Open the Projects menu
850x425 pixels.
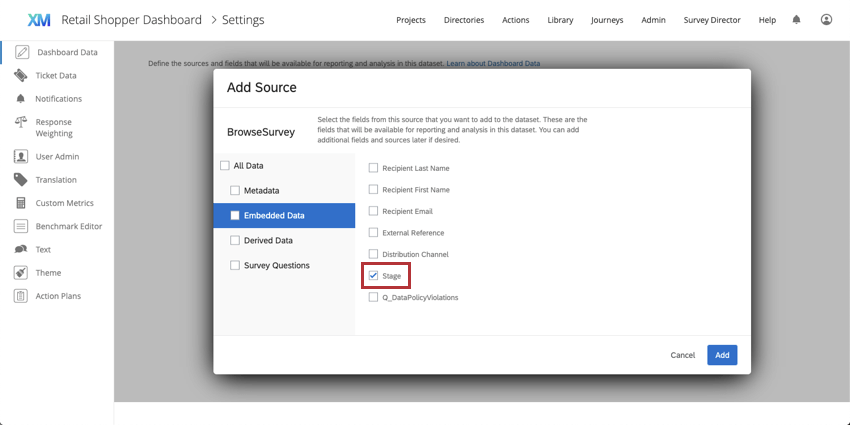point(411,20)
